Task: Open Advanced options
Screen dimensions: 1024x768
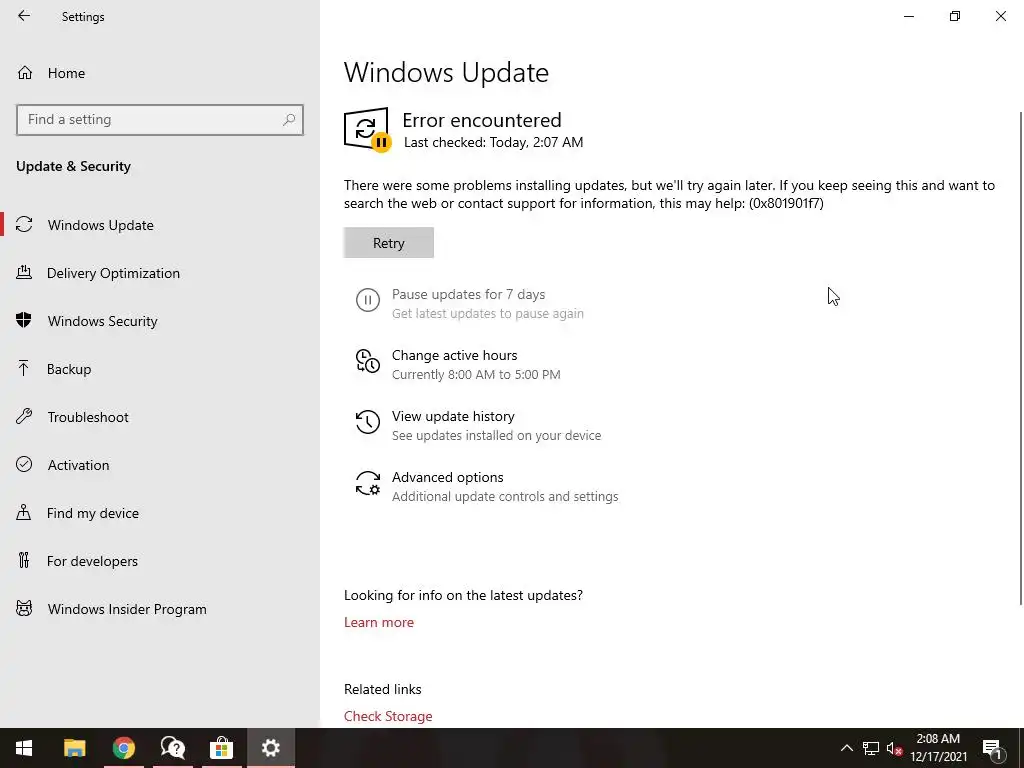Action: coord(447,477)
